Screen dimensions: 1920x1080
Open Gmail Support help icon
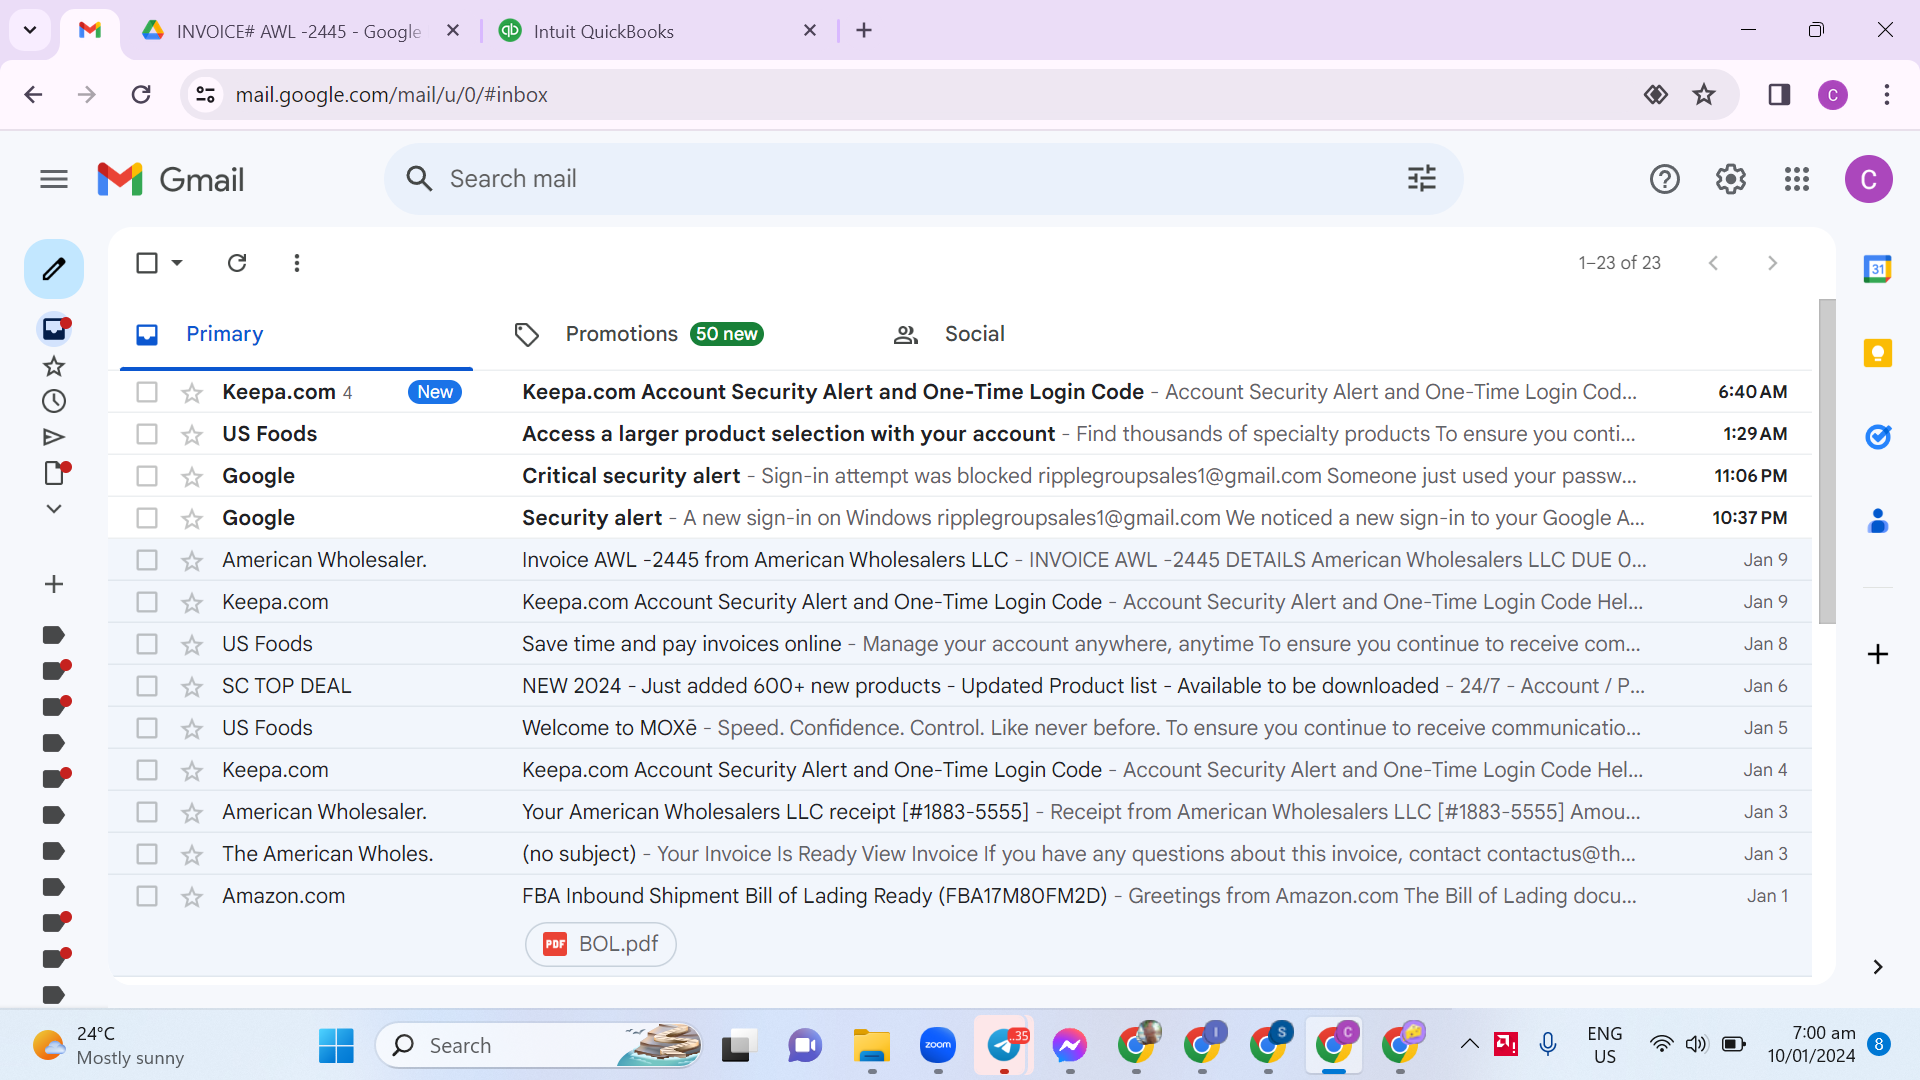click(x=1665, y=179)
